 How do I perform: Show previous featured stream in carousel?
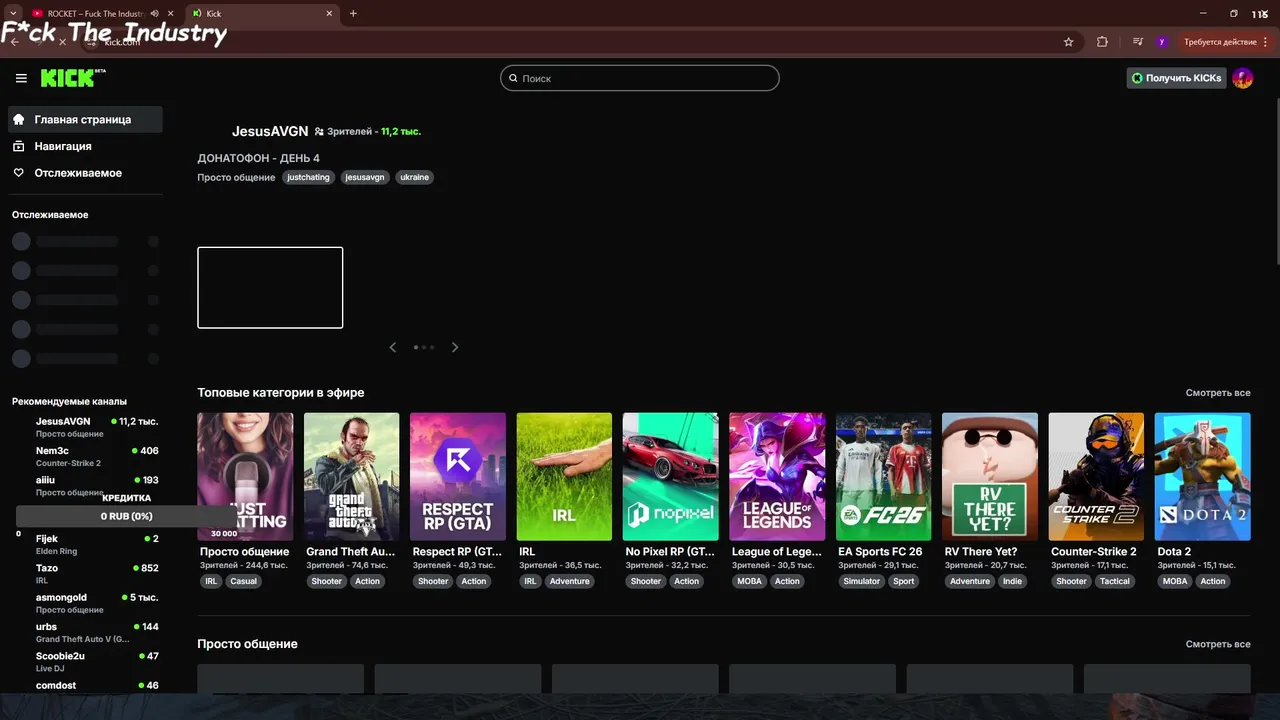(x=393, y=347)
